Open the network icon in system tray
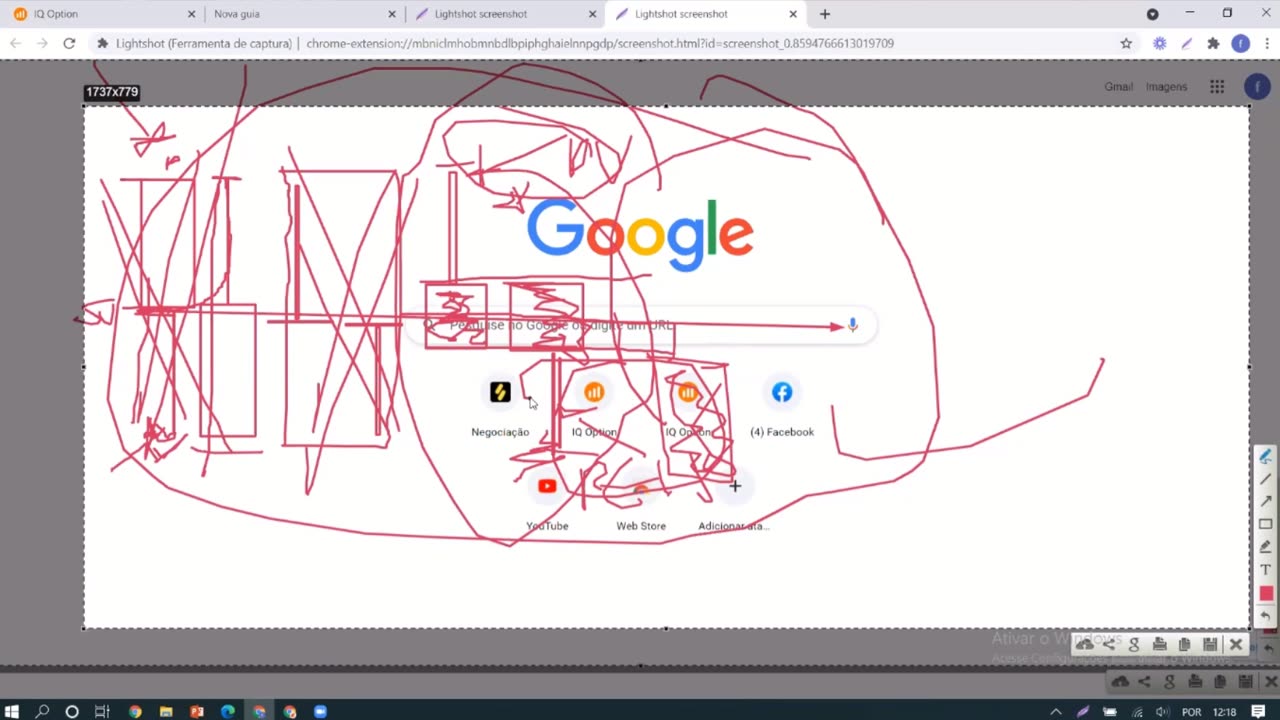The height and width of the screenshot is (720, 1280). pos(1136,712)
